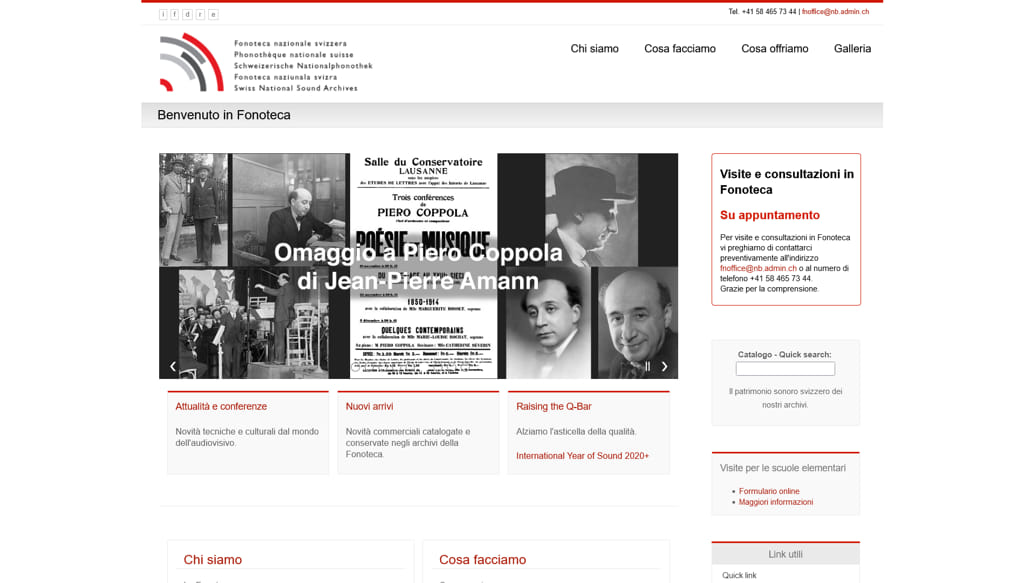
Task: Switch site language to Italian (i)
Action: pyautogui.click(x=163, y=14)
